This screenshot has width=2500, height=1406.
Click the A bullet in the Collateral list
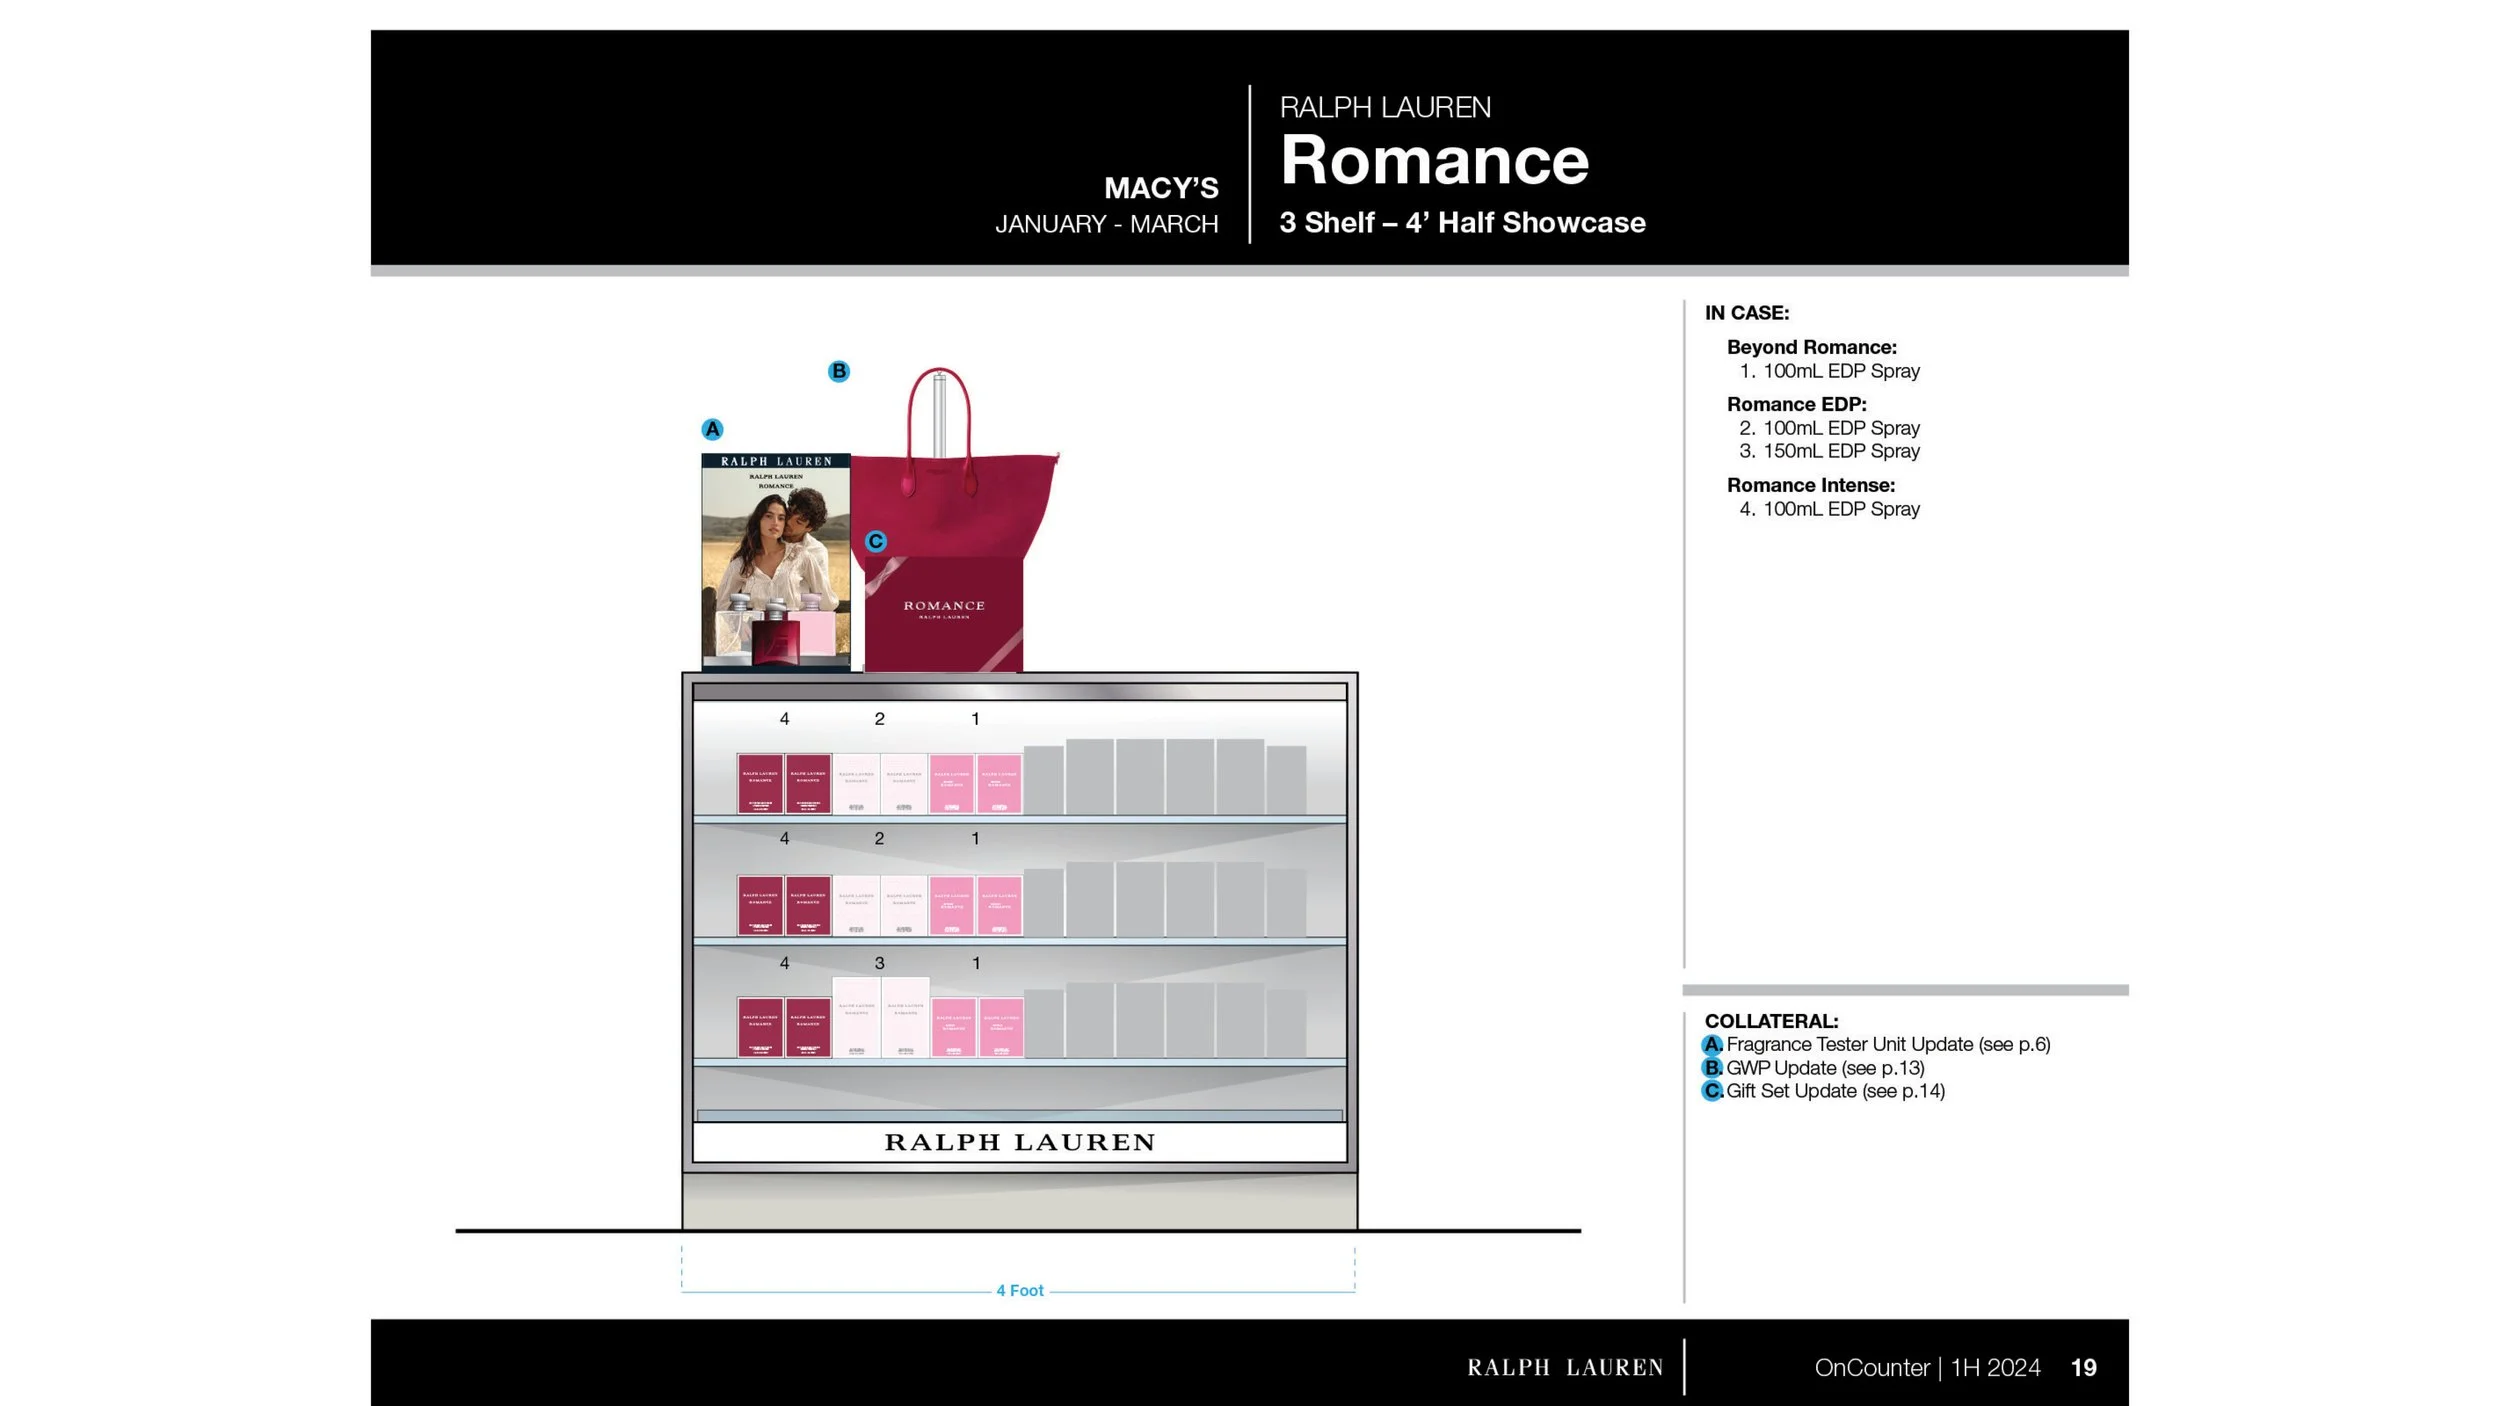coord(1712,1044)
